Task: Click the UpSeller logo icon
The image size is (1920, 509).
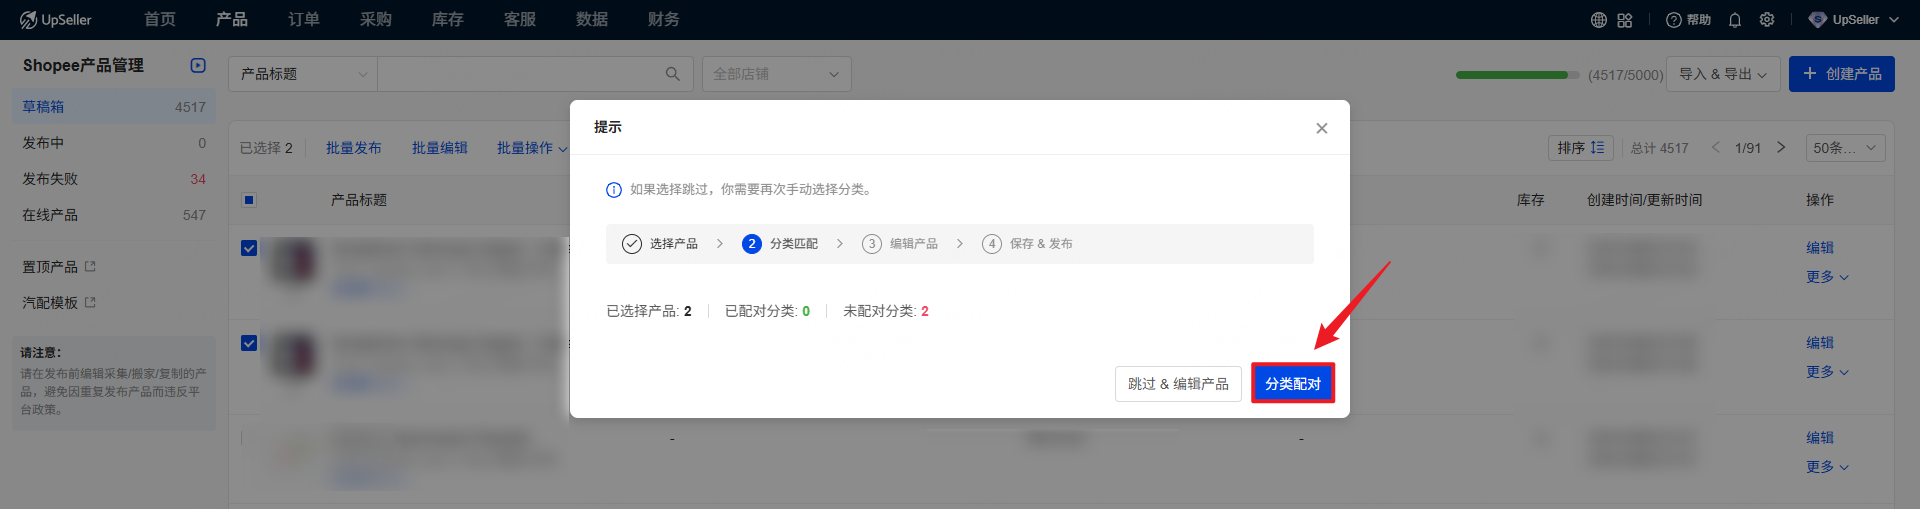Action: pyautogui.click(x=28, y=20)
